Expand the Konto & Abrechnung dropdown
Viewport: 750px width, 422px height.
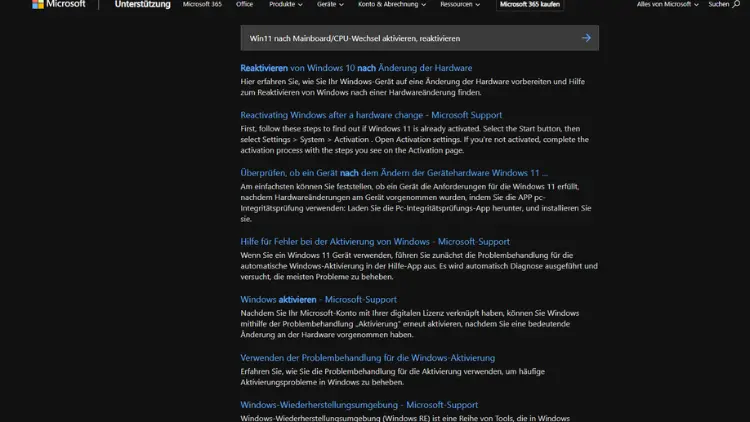(x=392, y=4)
